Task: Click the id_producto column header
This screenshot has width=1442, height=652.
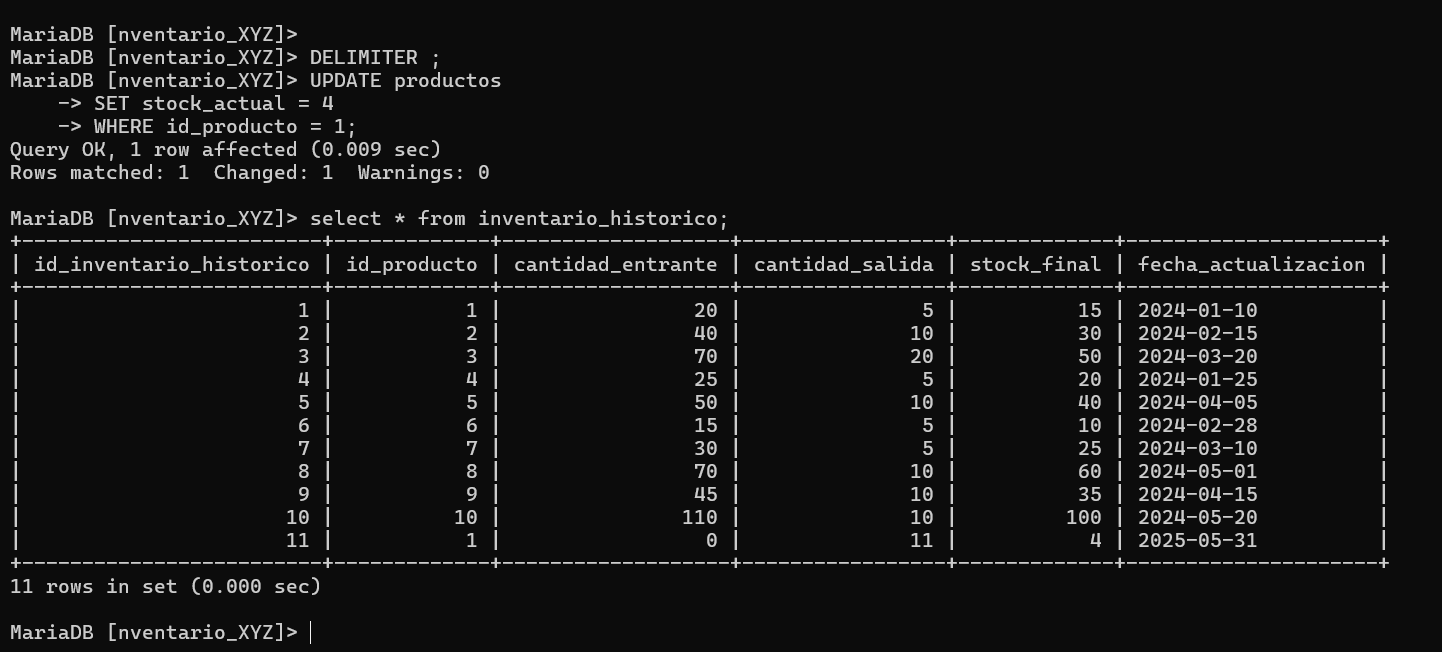Action: click(412, 265)
